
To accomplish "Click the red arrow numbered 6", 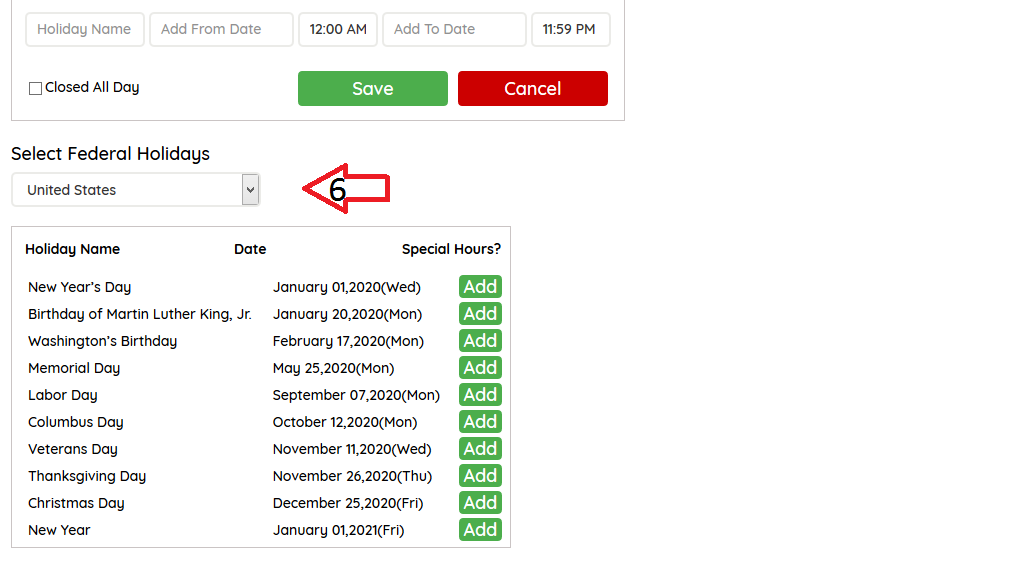I will coord(344,189).
